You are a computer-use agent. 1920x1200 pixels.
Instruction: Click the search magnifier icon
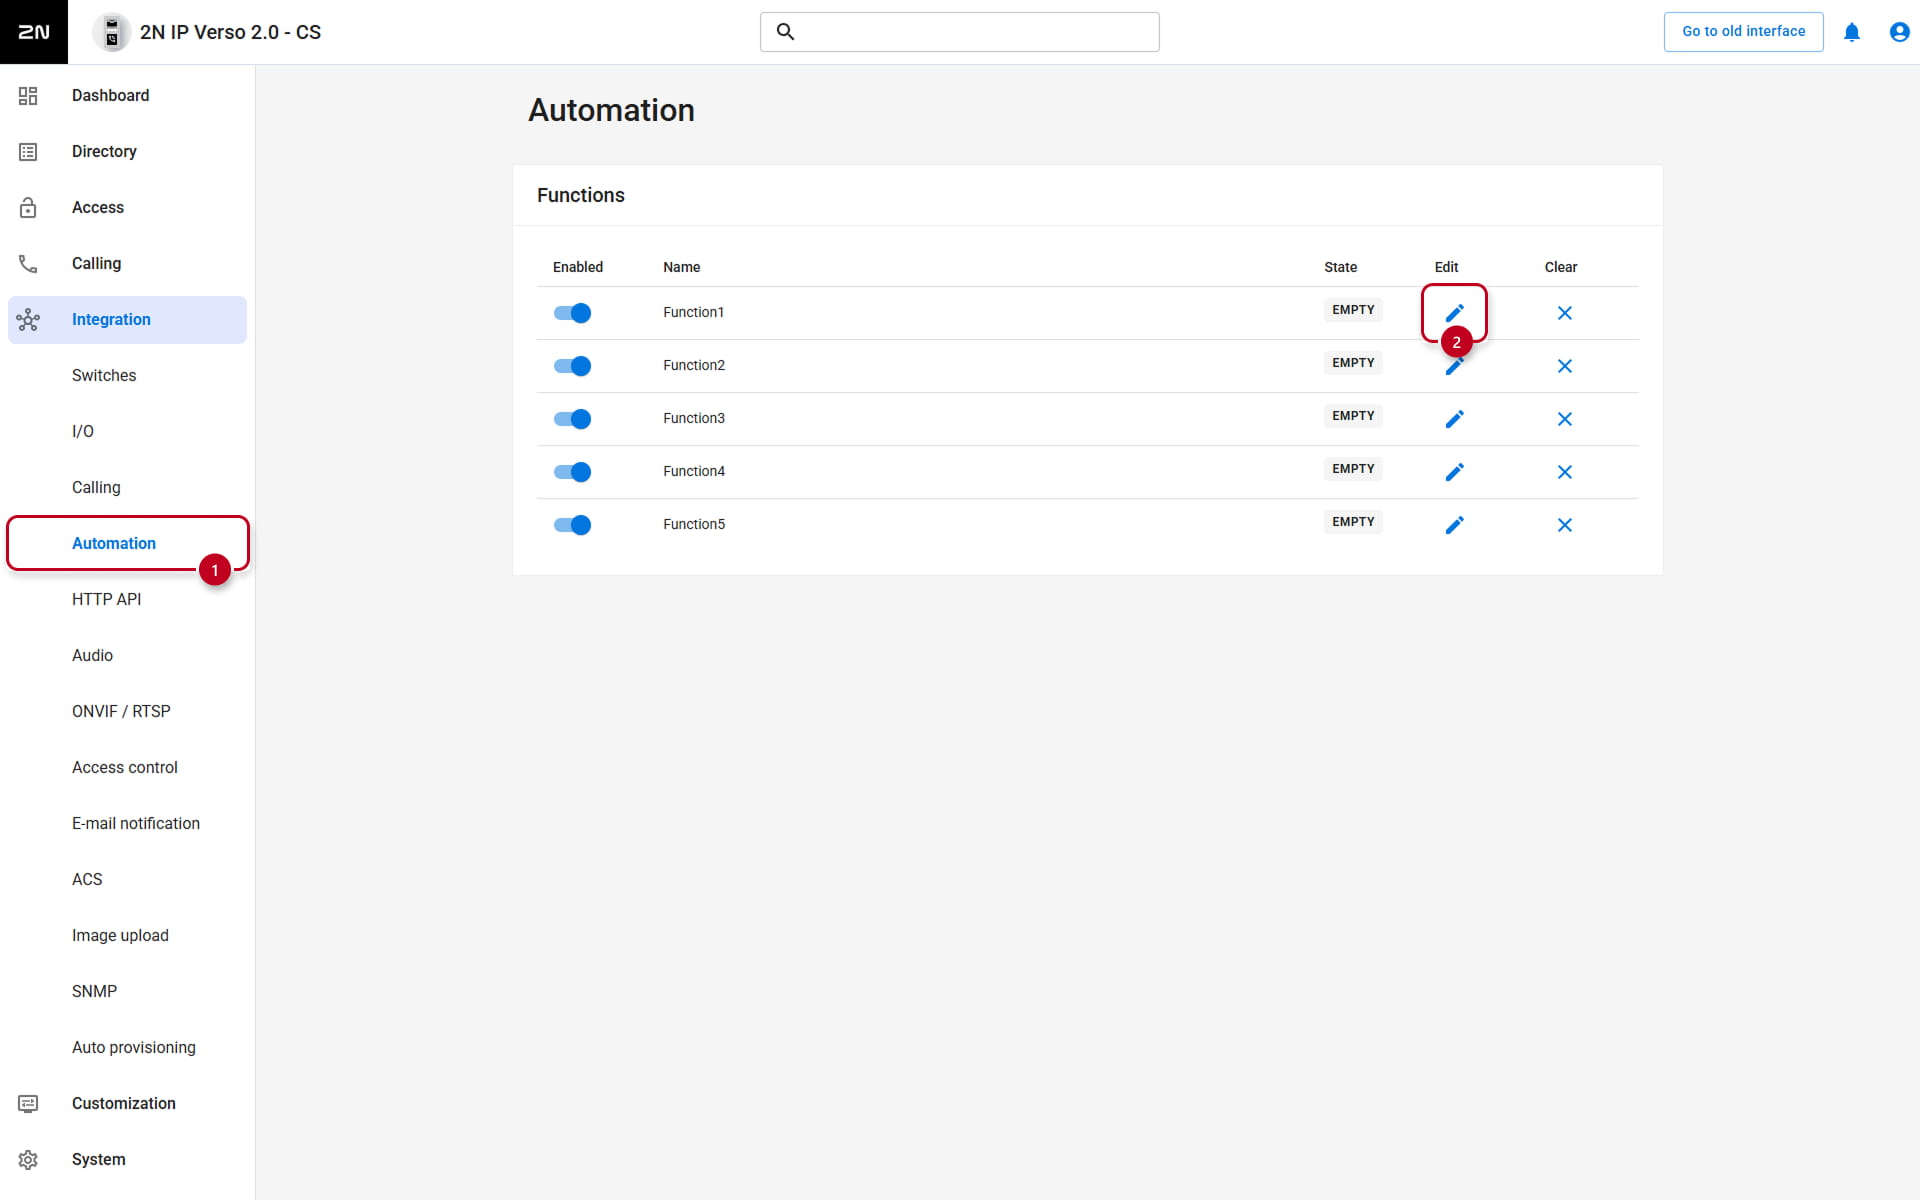[786, 32]
